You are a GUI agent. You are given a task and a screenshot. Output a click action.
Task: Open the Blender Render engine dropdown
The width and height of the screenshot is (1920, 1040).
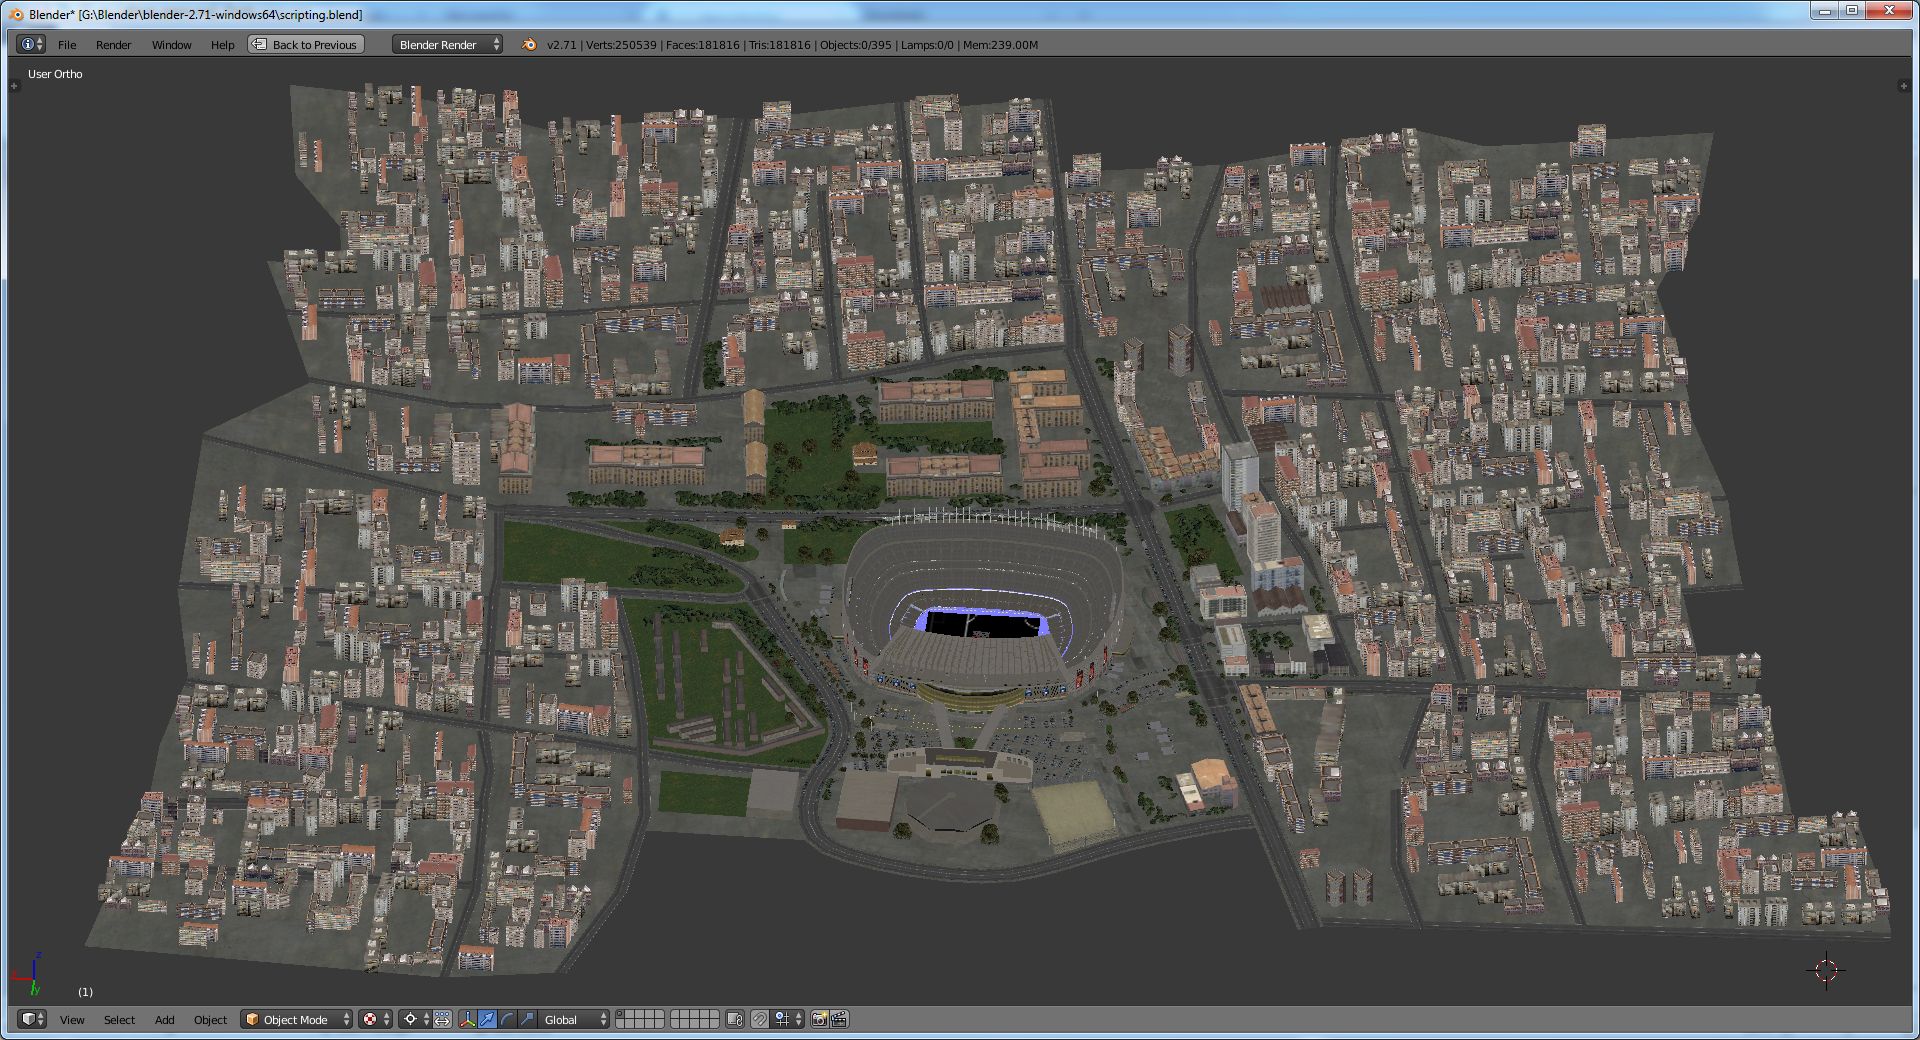(x=447, y=45)
